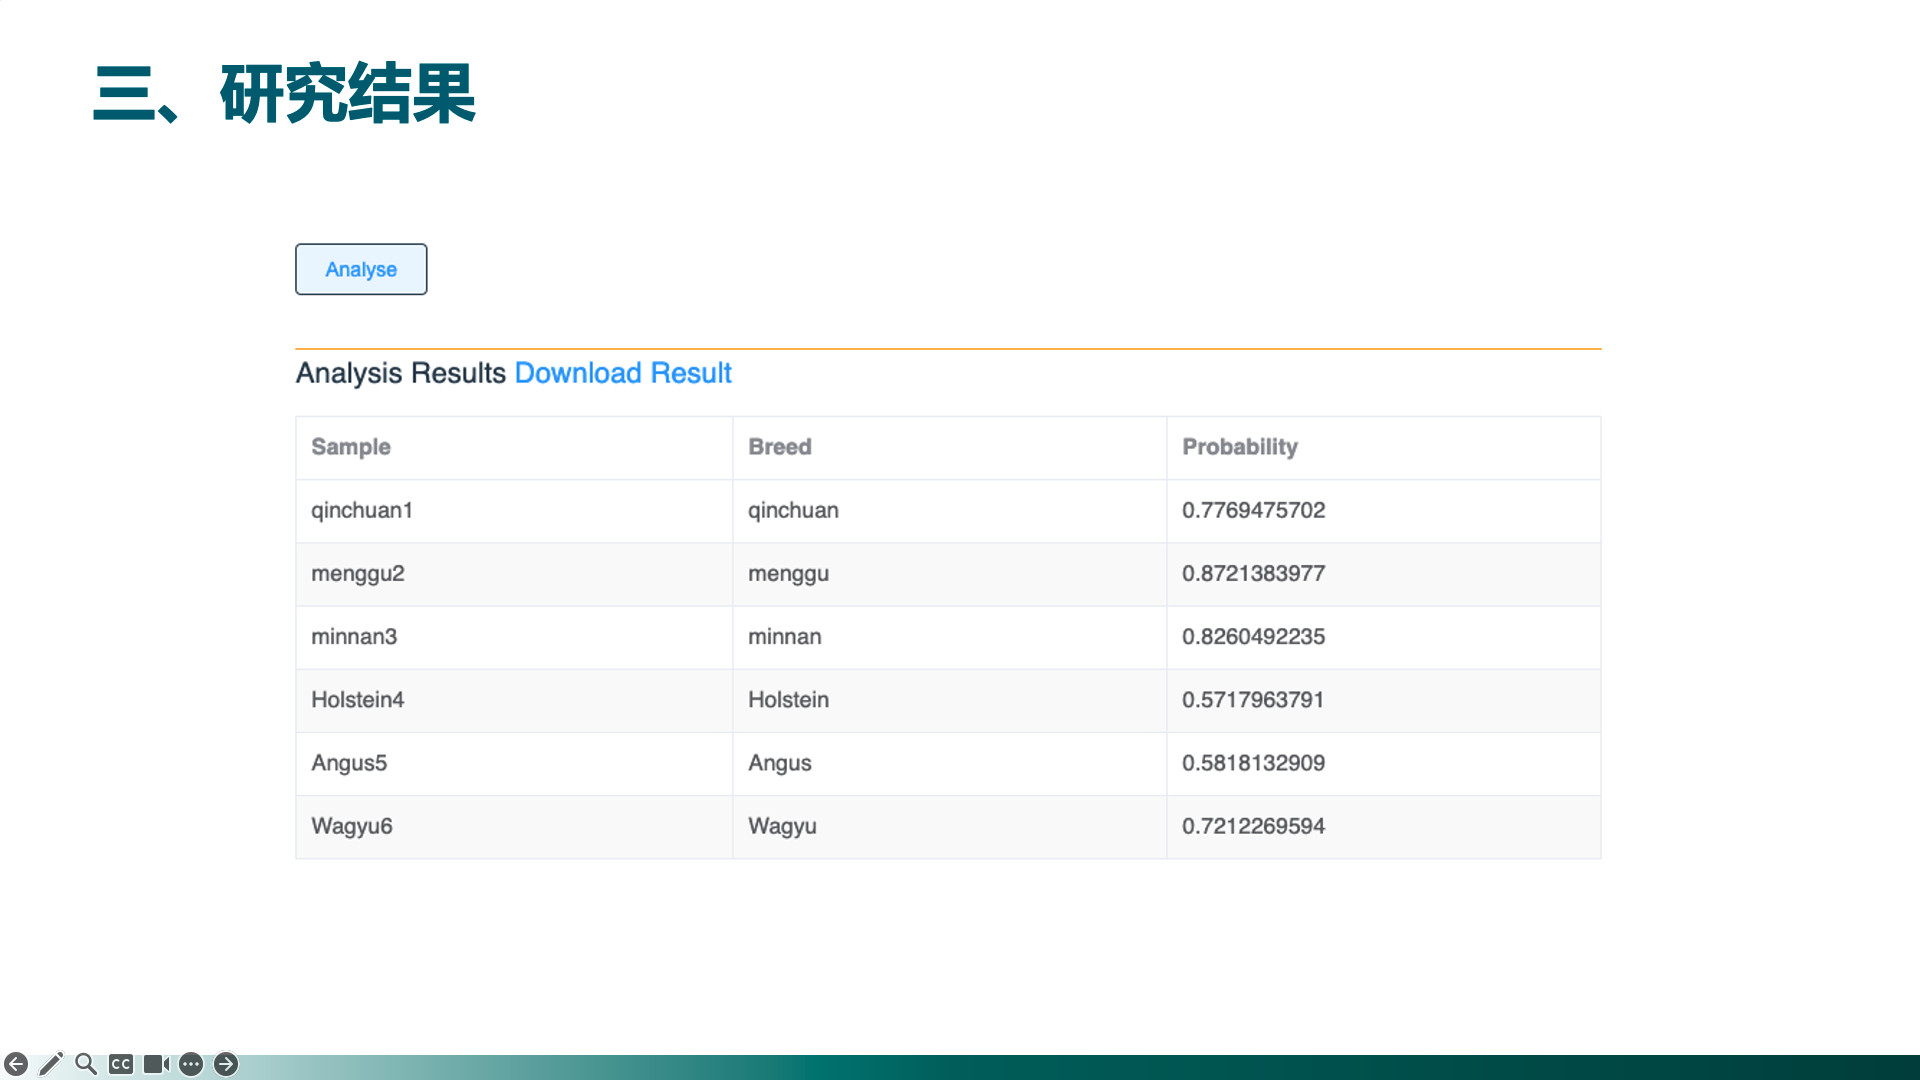Click the camera video icon

click(156, 1064)
